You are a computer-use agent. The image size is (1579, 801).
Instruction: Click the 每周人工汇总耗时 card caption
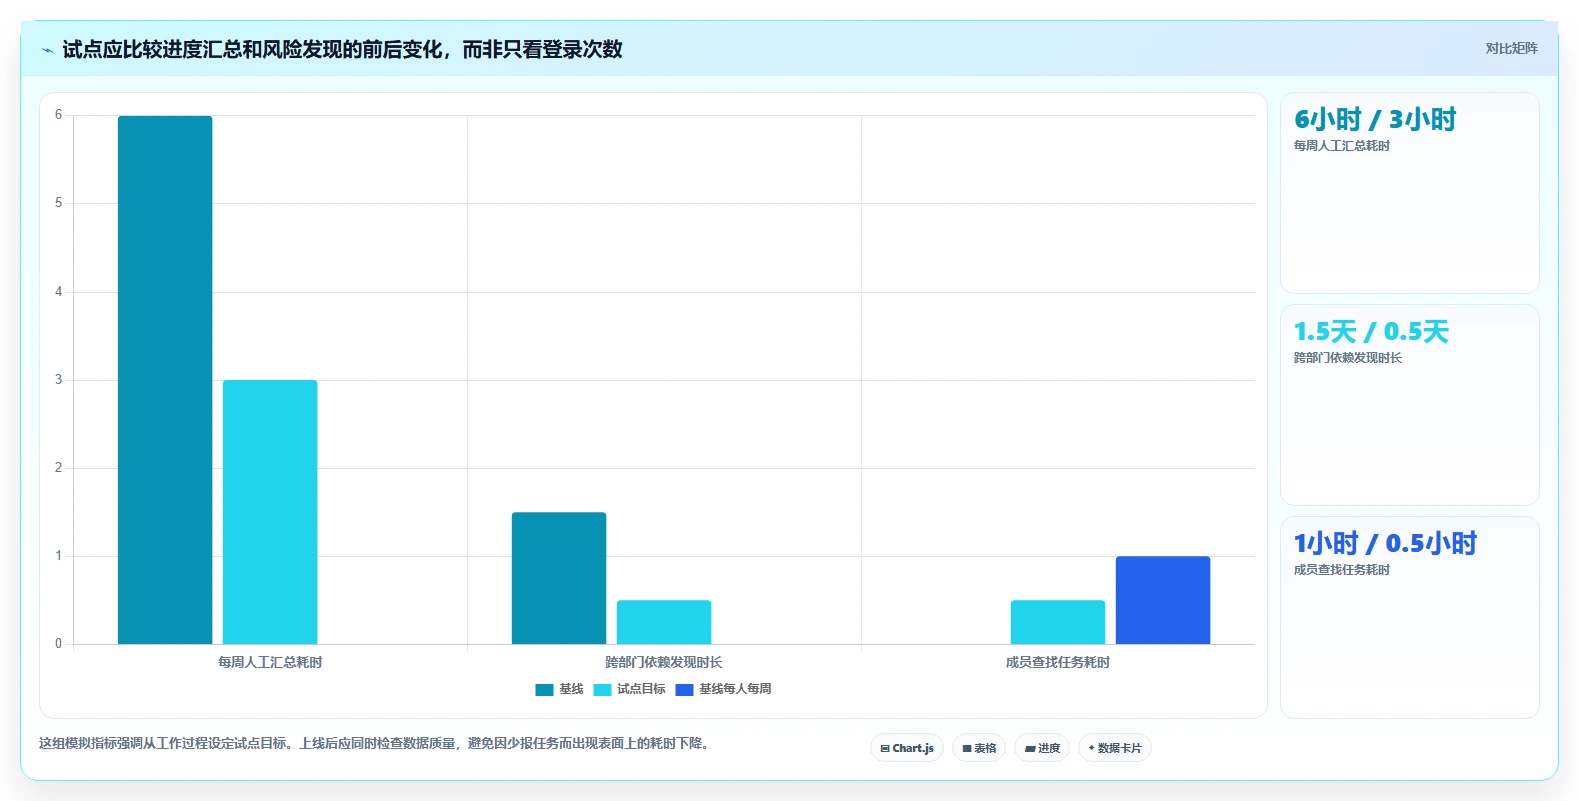[x=1342, y=146]
